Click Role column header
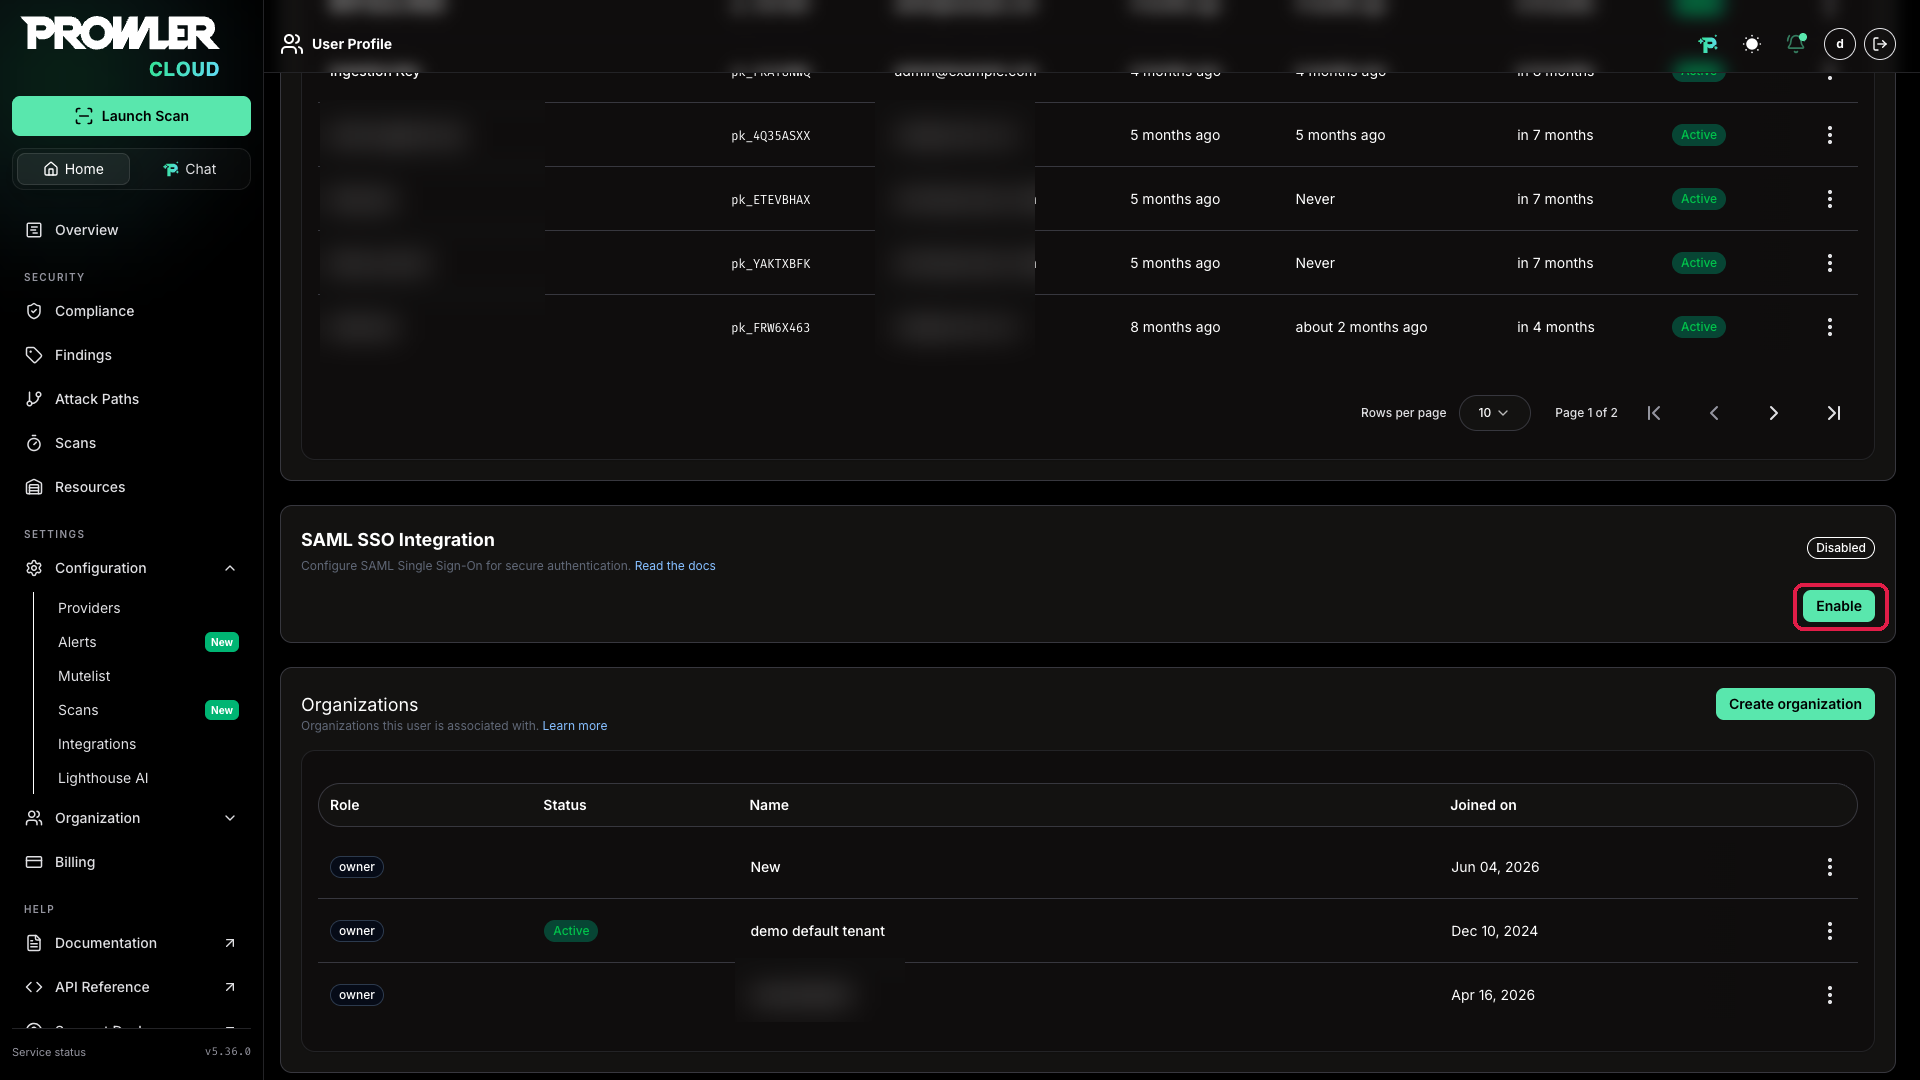1920x1080 pixels. point(344,805)
